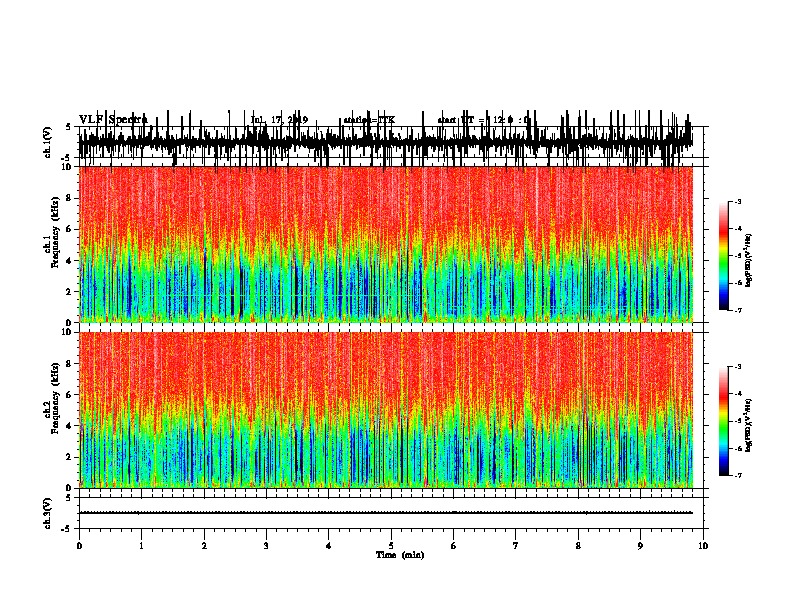
Task: Click the time-axis tick label '7'
Action: pos(516,546)
